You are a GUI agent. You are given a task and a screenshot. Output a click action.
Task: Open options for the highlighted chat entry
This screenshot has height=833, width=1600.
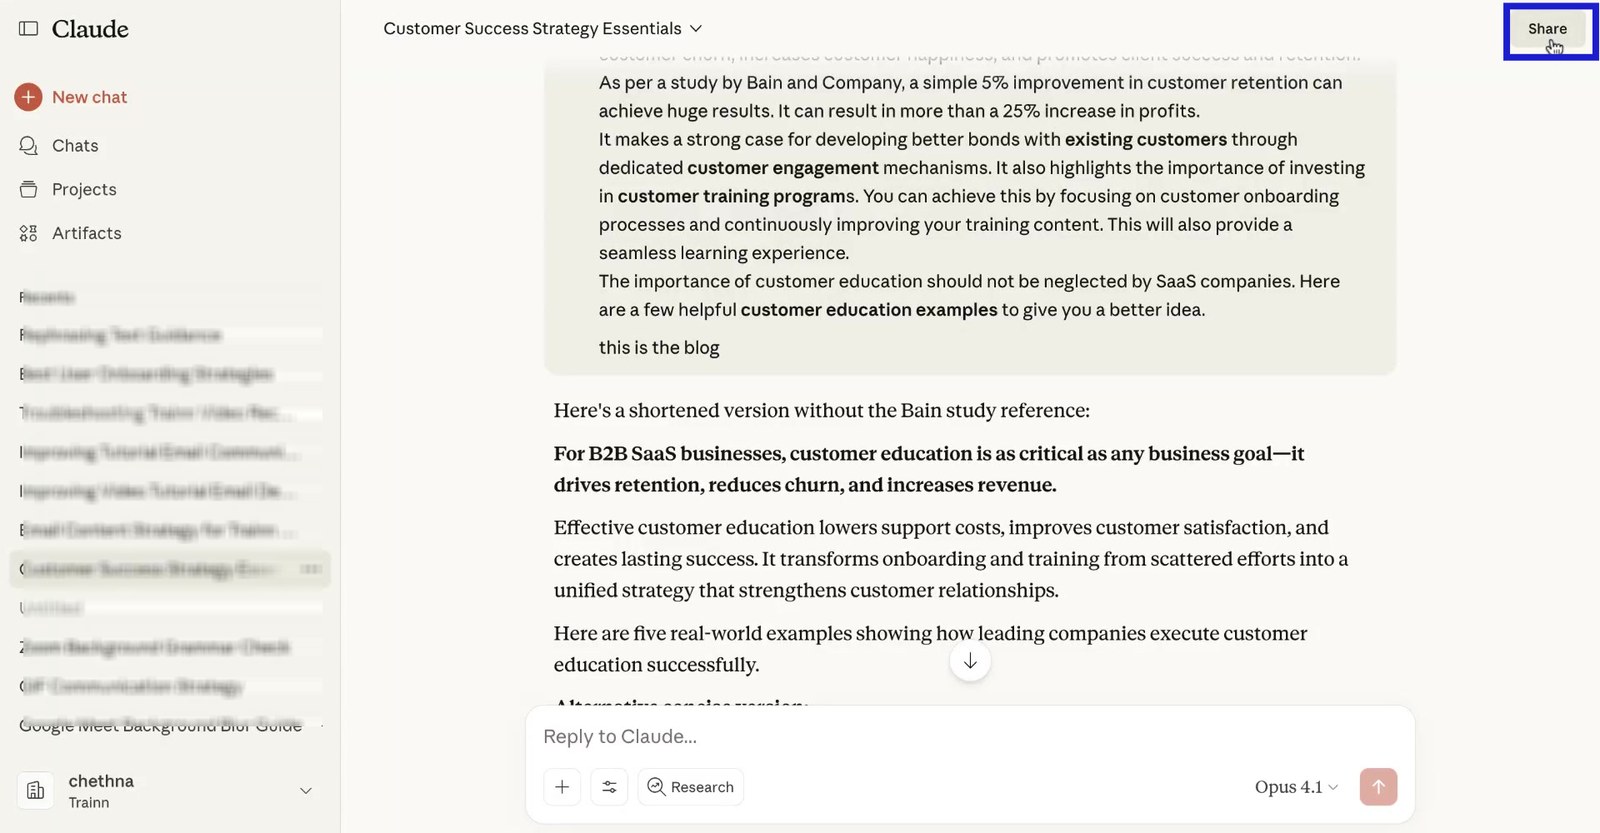[311, 569]
